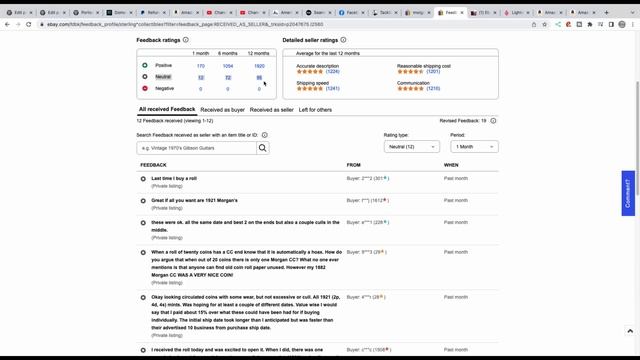Go back with the browser back arrow

pos(7,24)
